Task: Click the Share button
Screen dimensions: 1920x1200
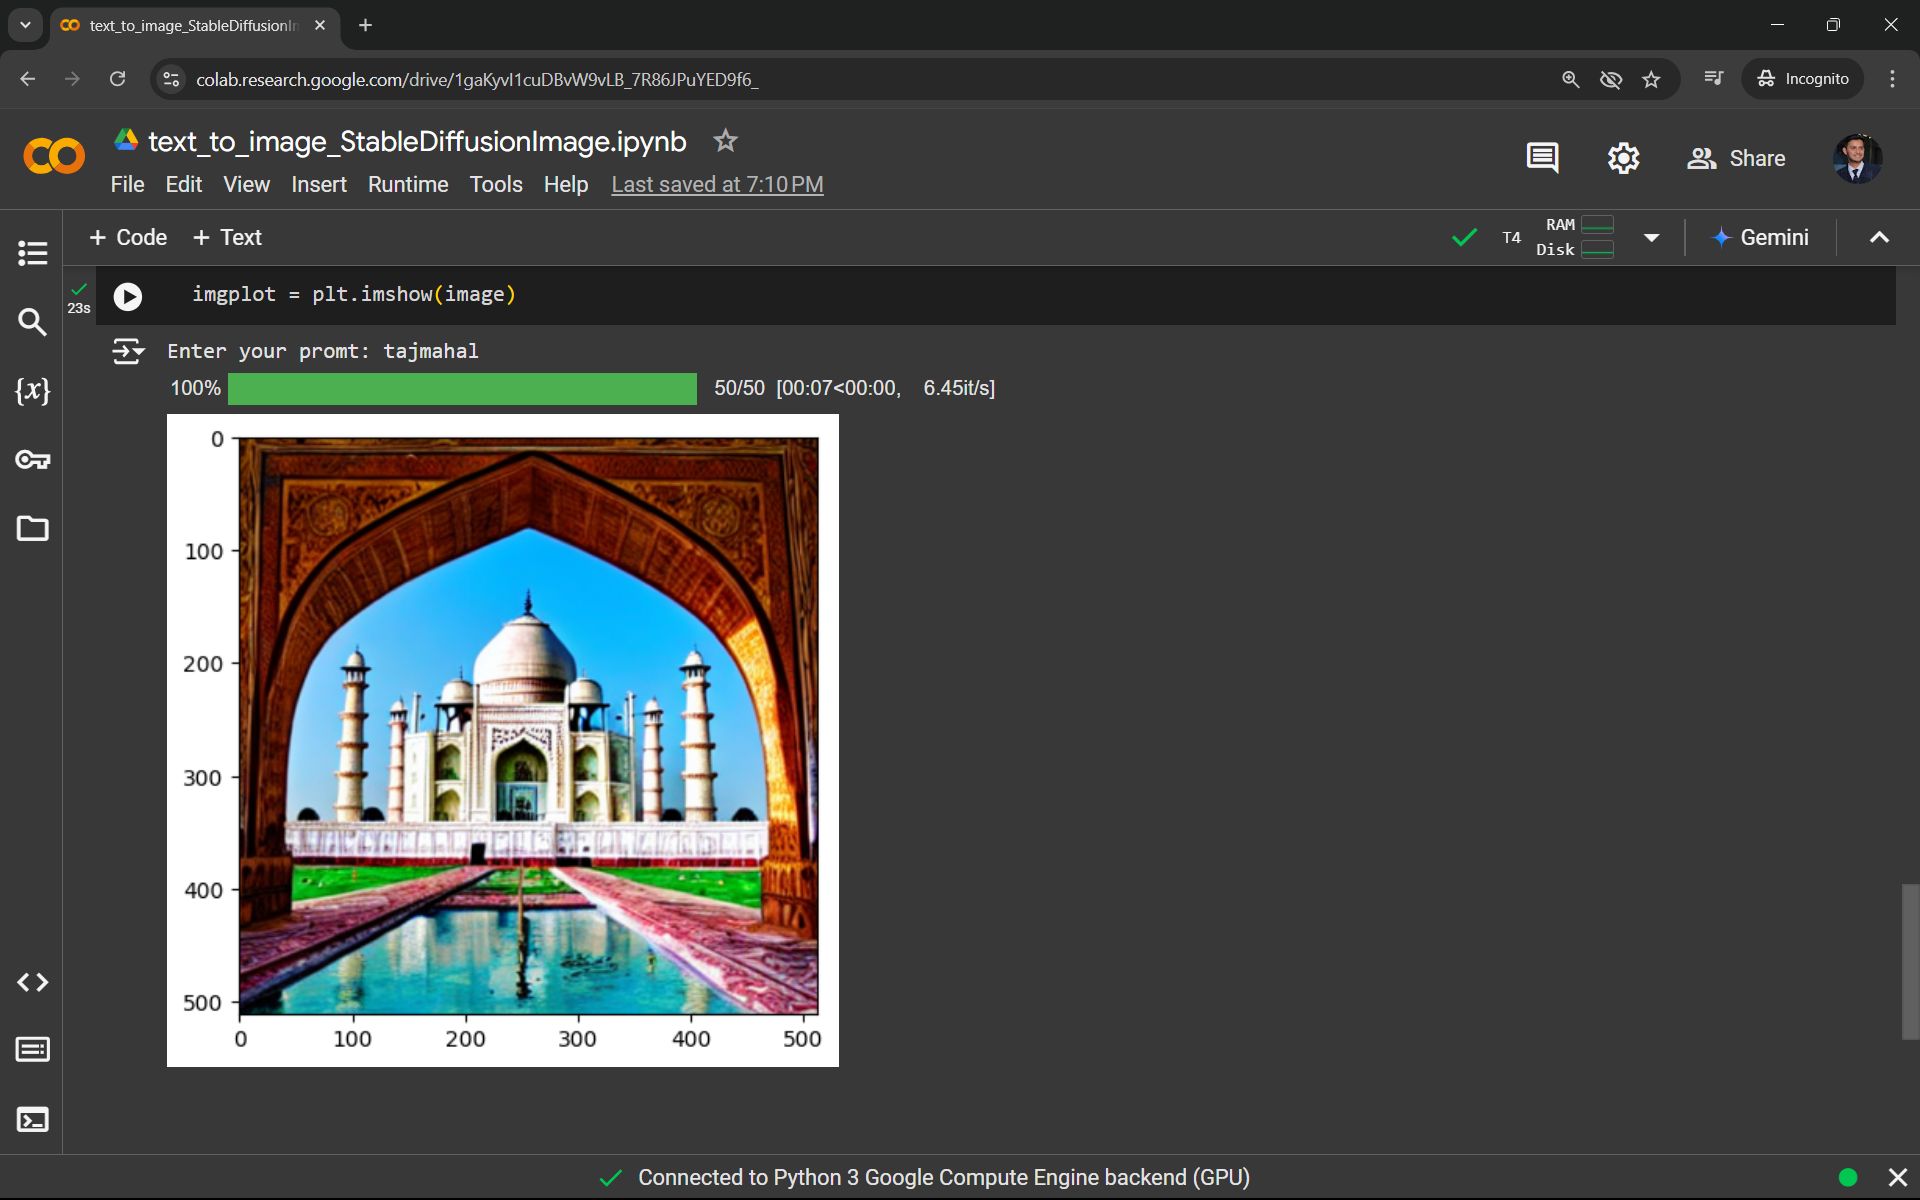Action: [x=1735, y=157]
